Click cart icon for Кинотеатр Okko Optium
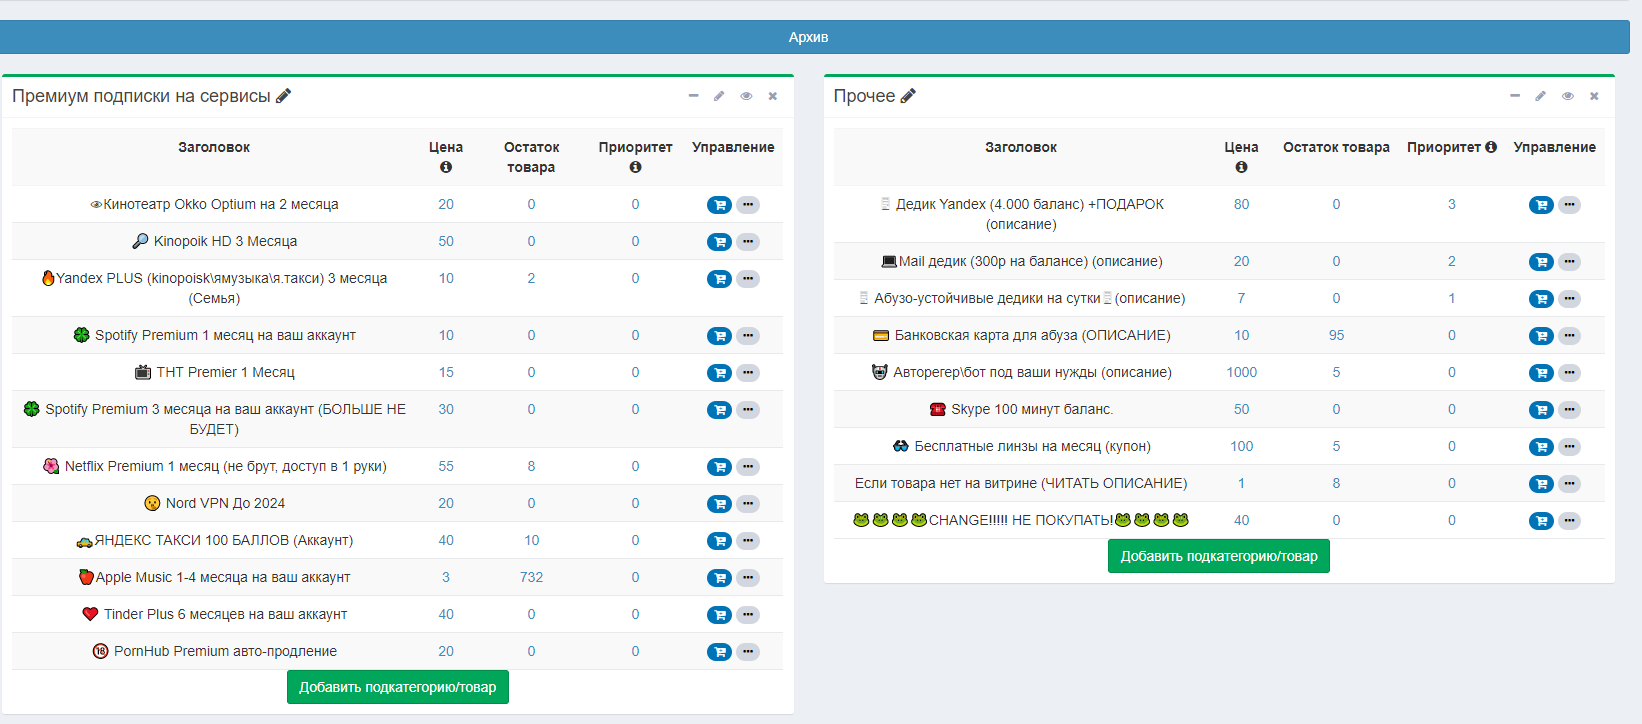Screen dimensions: 1642x724 pos(719,205)
